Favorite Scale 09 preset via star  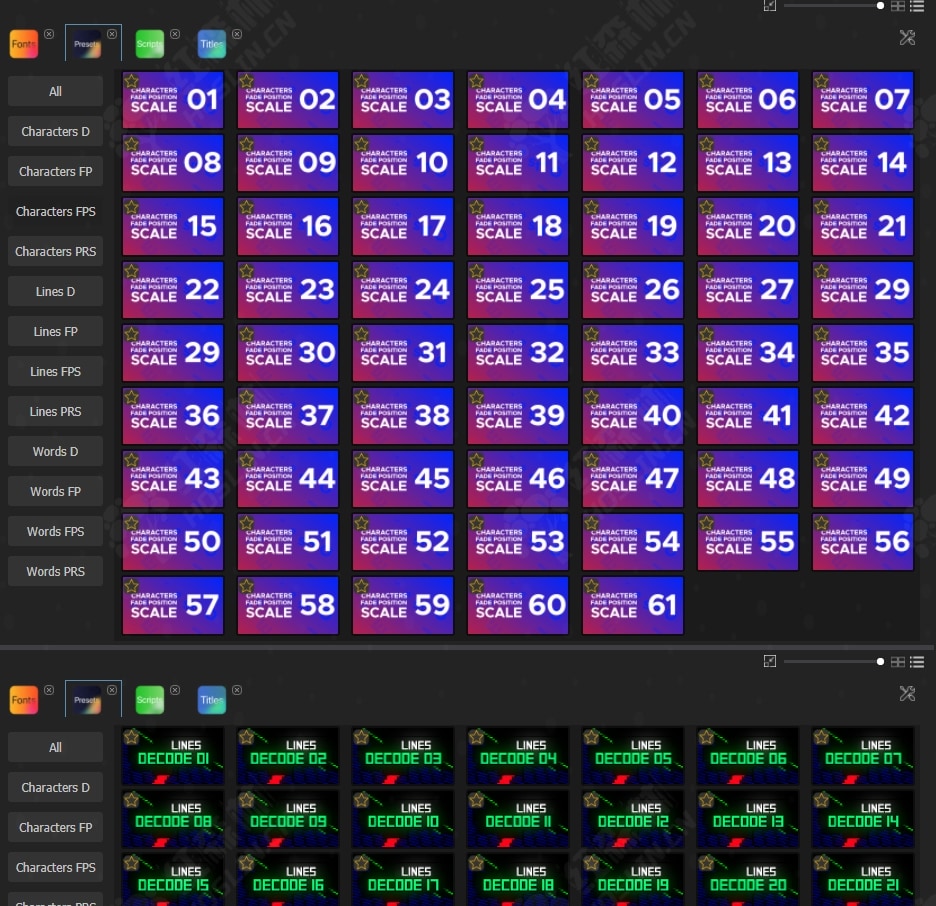tap(247, 144)
